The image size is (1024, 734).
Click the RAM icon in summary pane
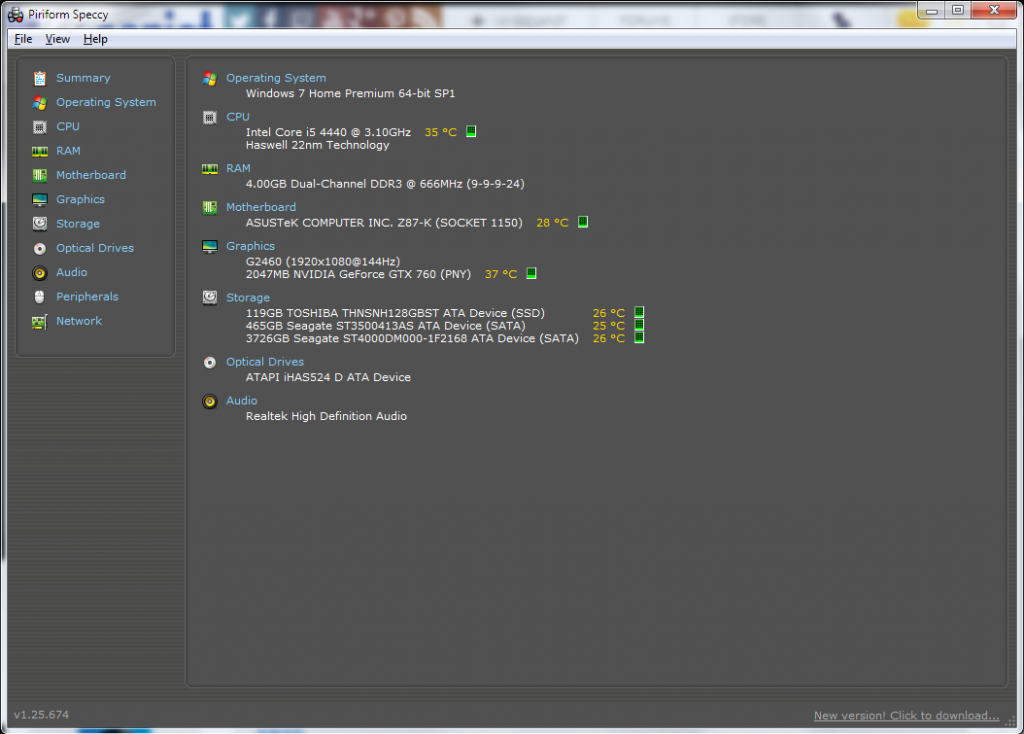click(210, 169)
